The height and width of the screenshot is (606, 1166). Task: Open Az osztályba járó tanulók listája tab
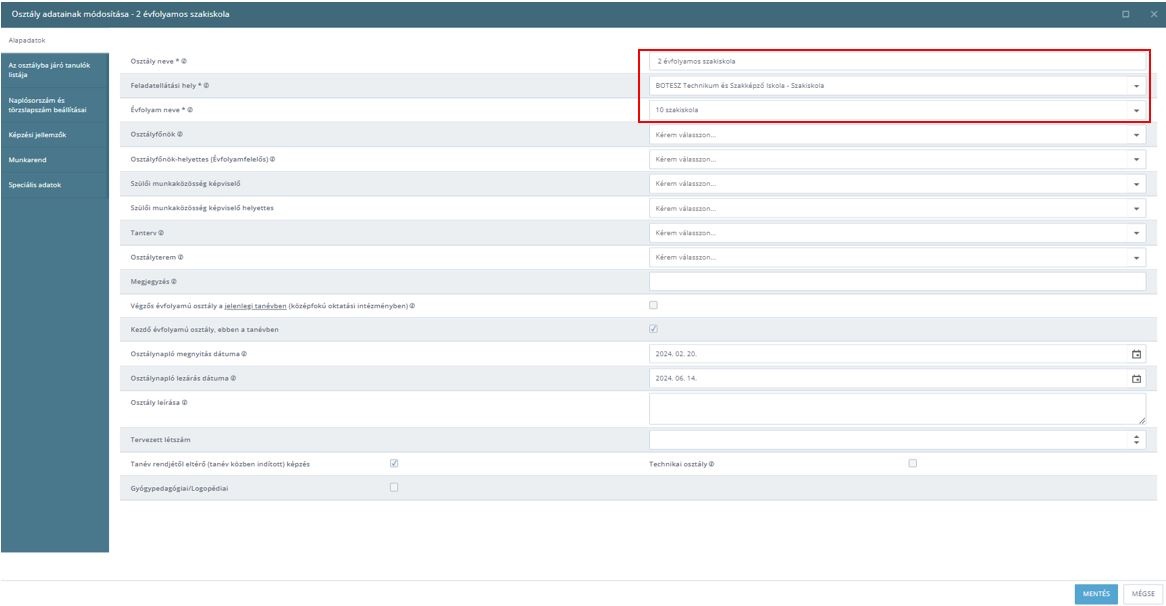[55, 70]
